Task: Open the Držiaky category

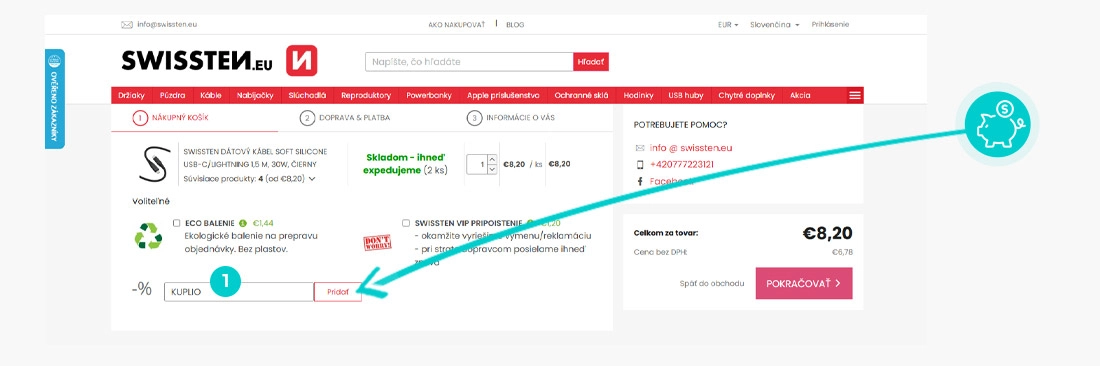Action: (131, 95)
